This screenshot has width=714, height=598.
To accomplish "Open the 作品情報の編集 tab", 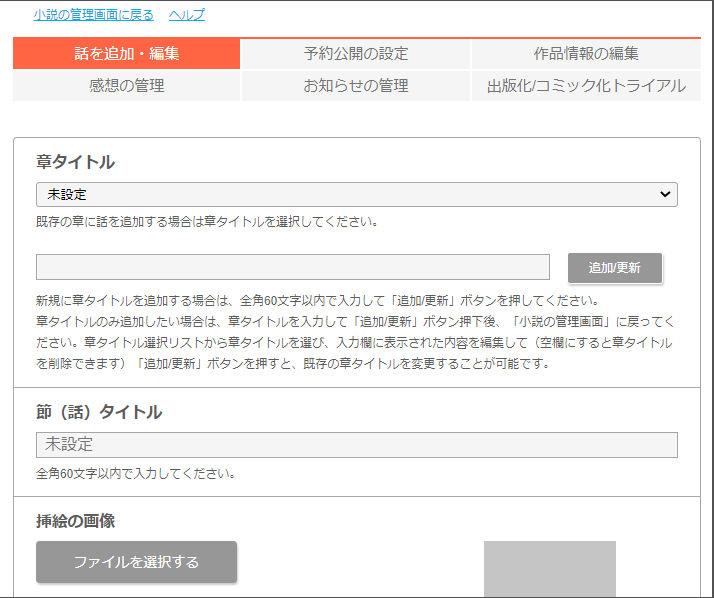I will click(586, 54).
